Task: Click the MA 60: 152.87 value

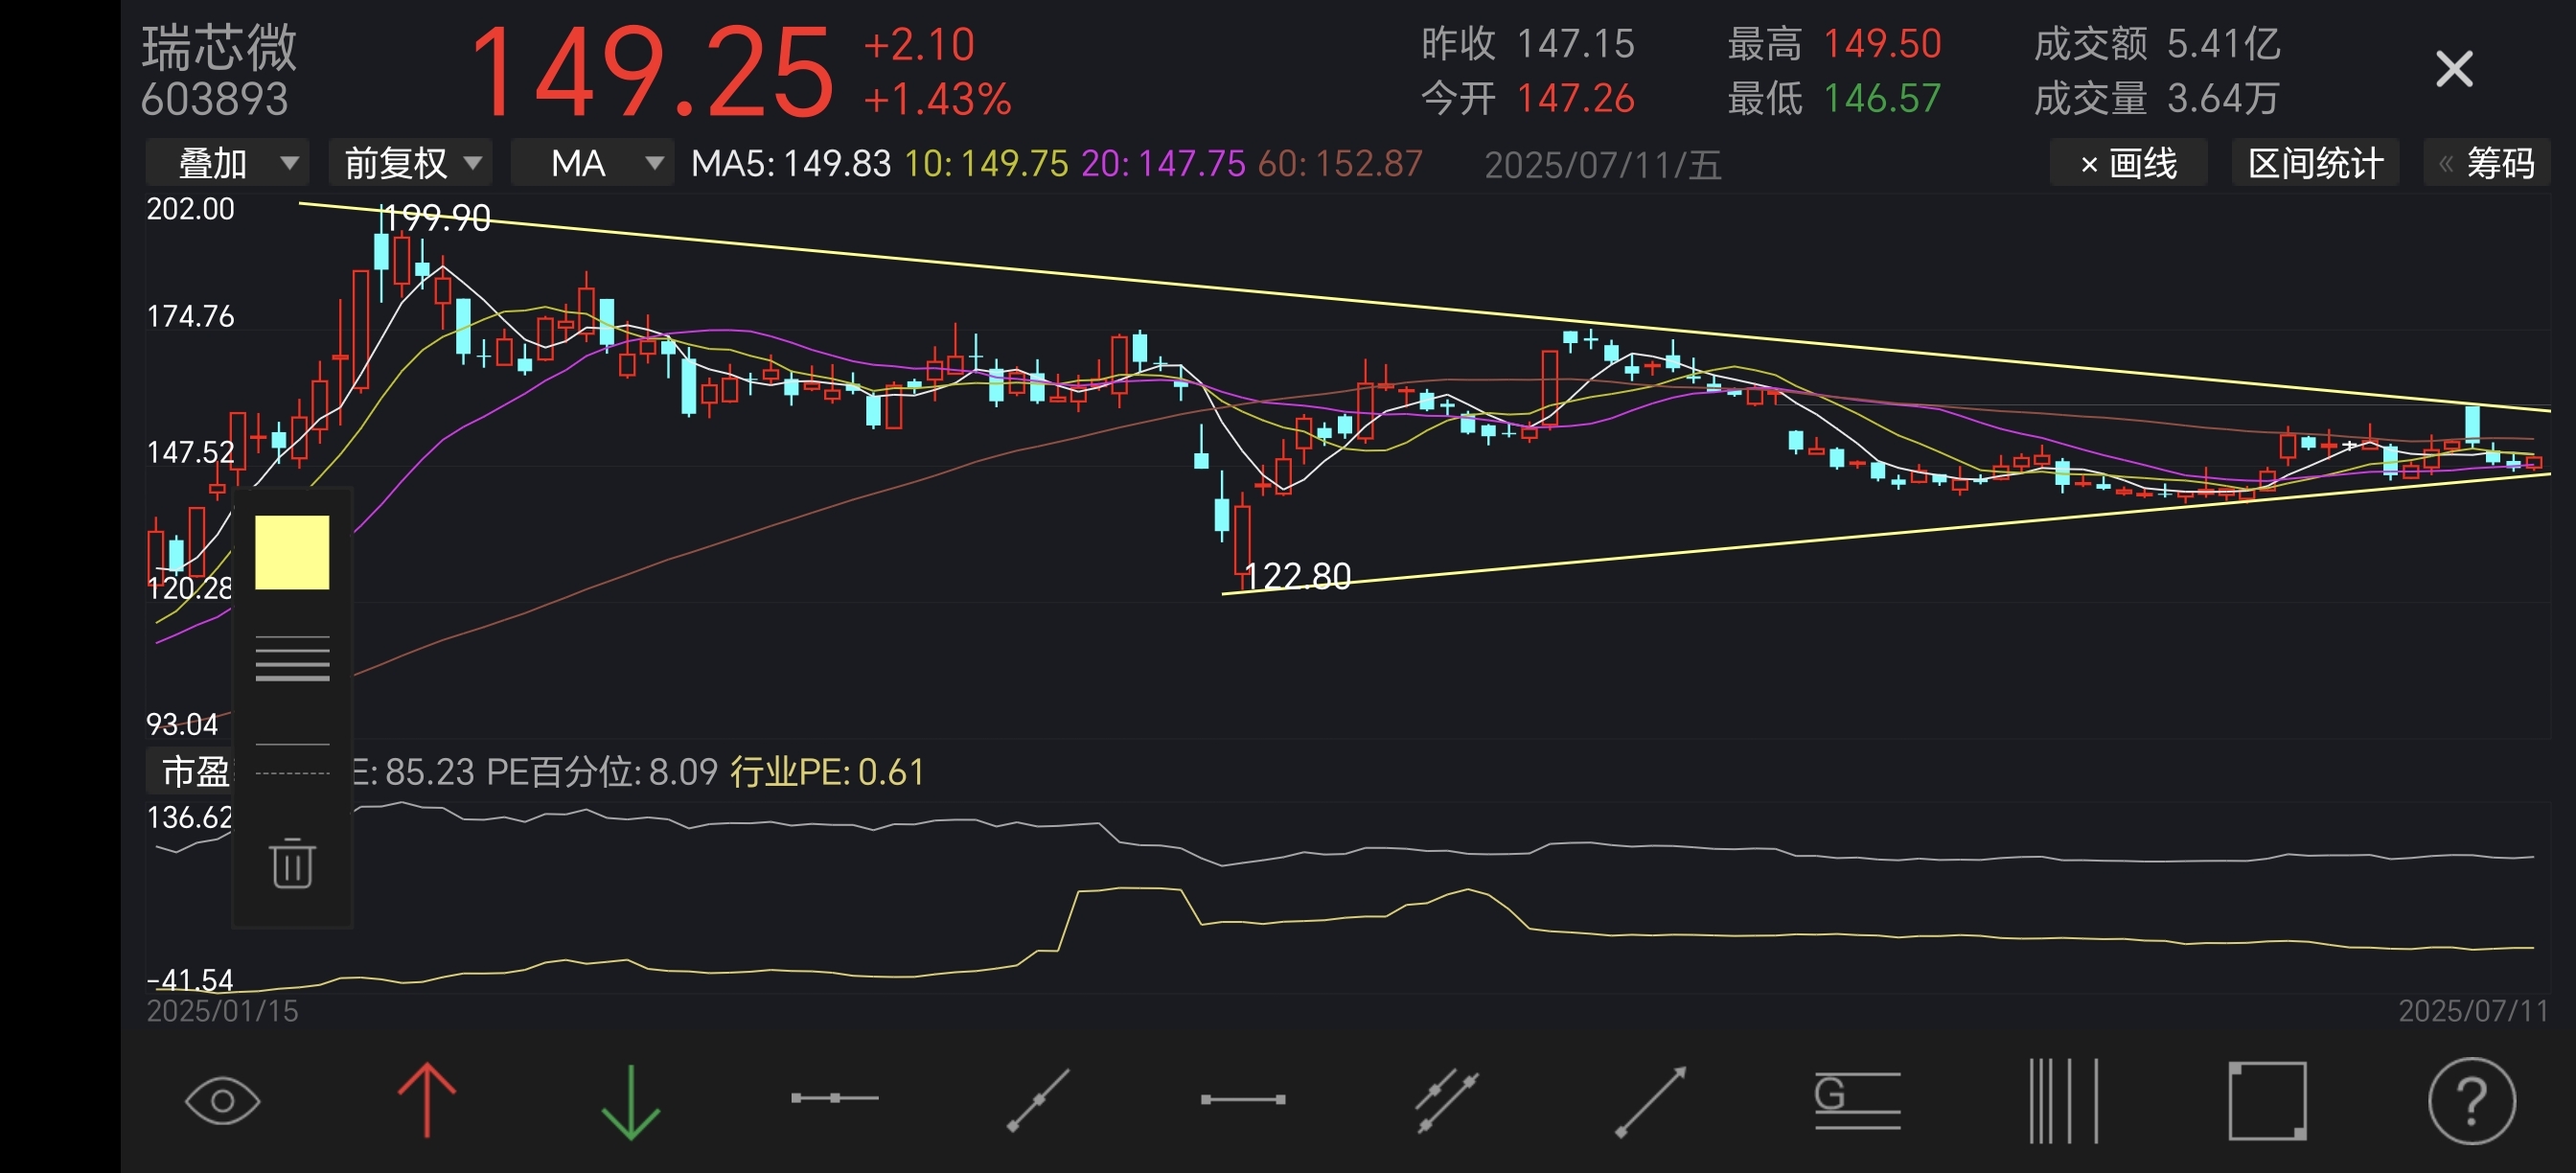Action: [1340, 164]
